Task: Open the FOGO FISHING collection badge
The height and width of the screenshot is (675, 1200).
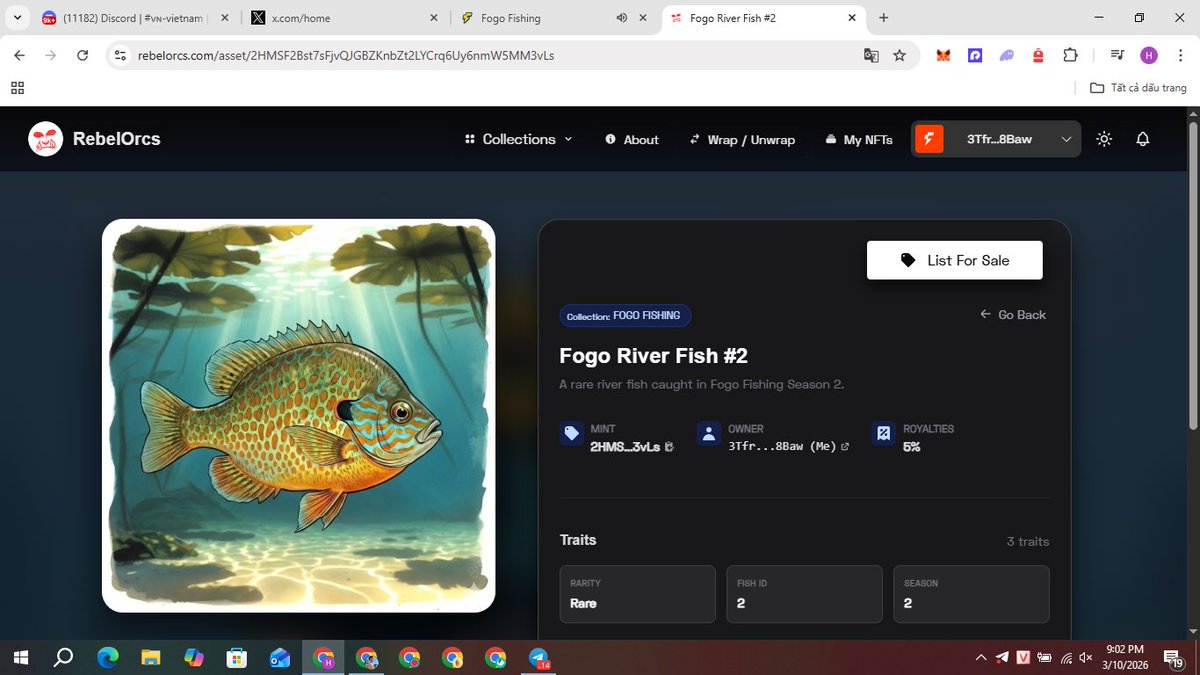Action: [x=625, y=316]
